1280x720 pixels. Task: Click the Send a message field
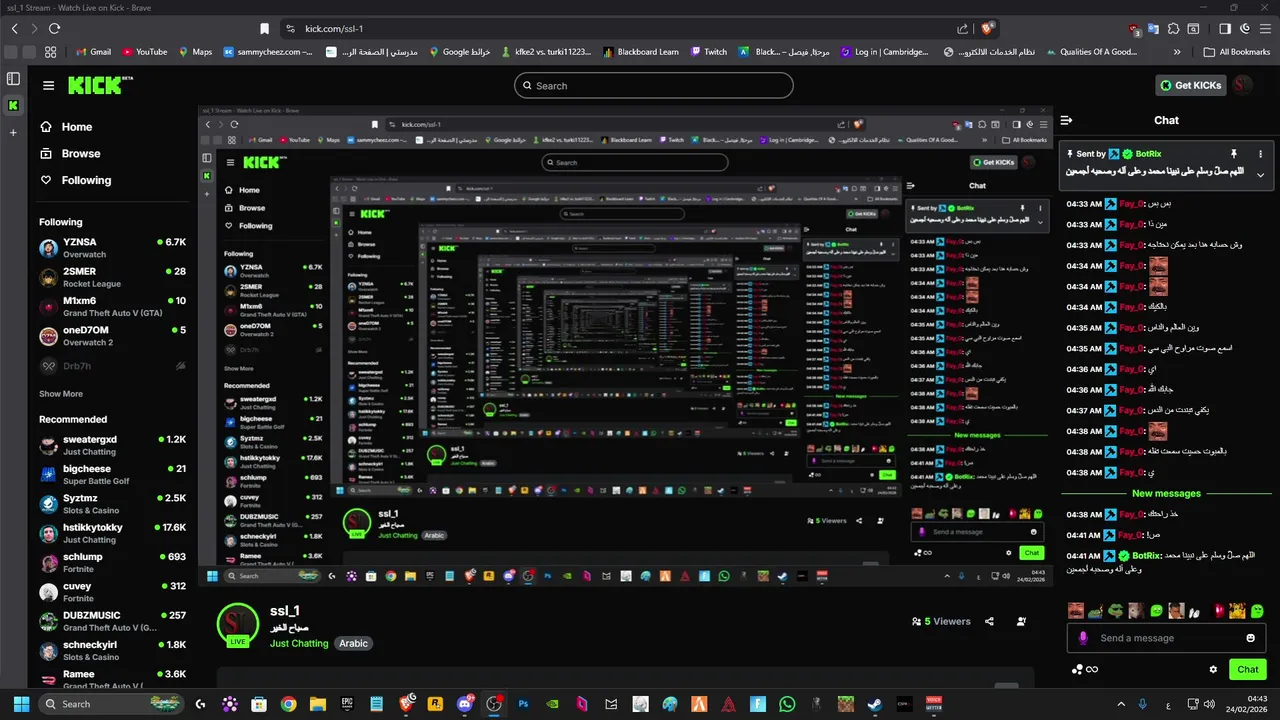coord(1166,638)
